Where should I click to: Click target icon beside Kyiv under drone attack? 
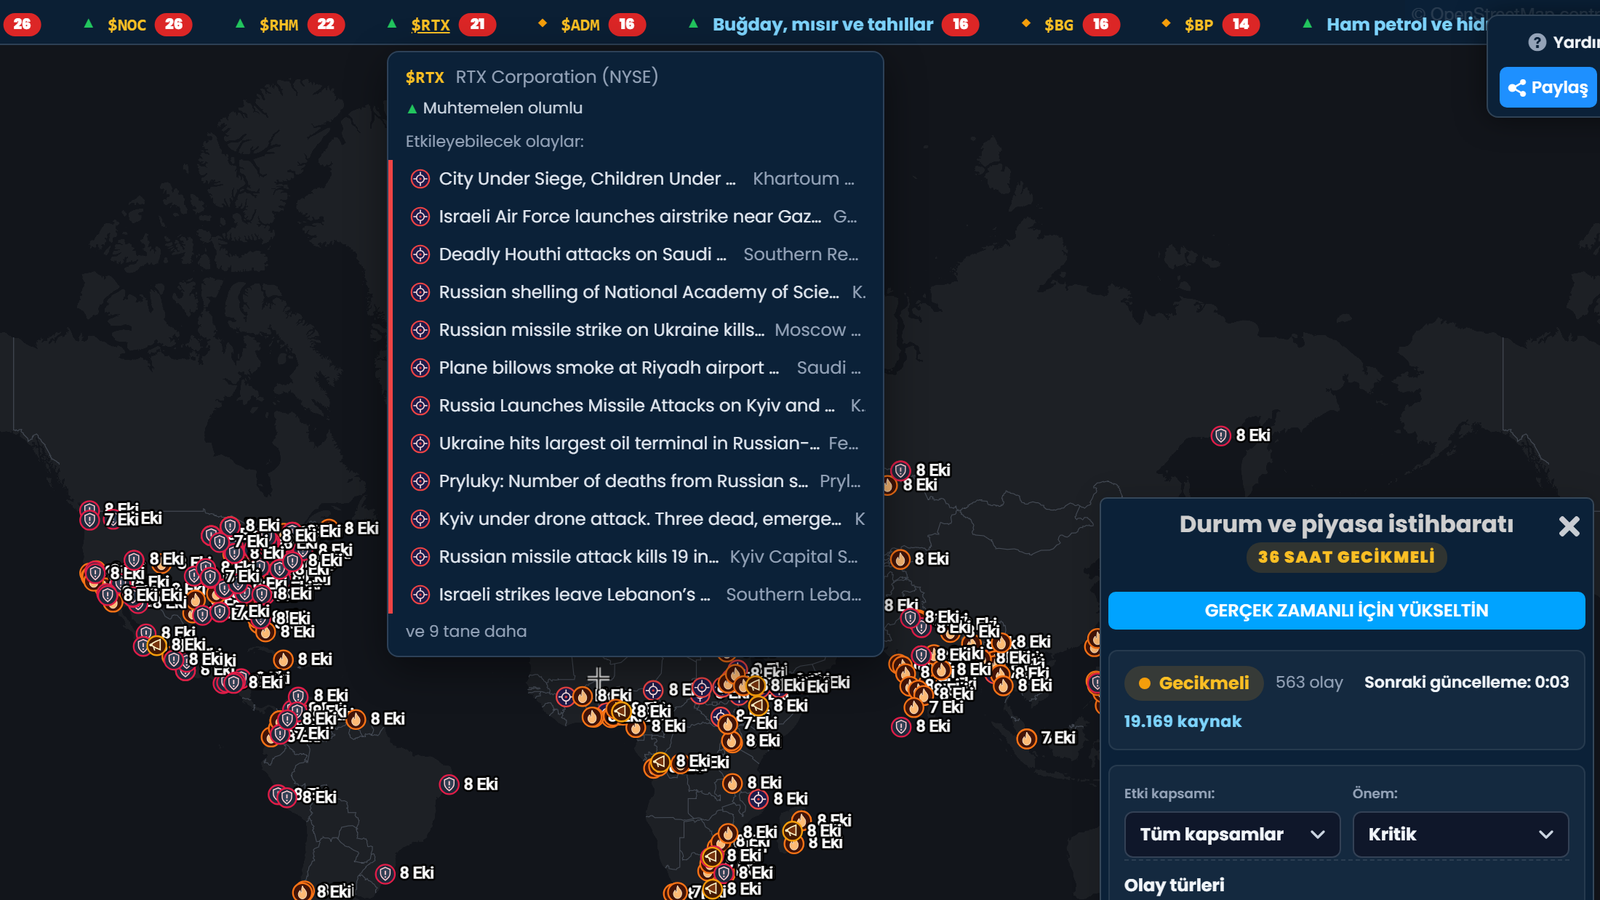[420, 519]
